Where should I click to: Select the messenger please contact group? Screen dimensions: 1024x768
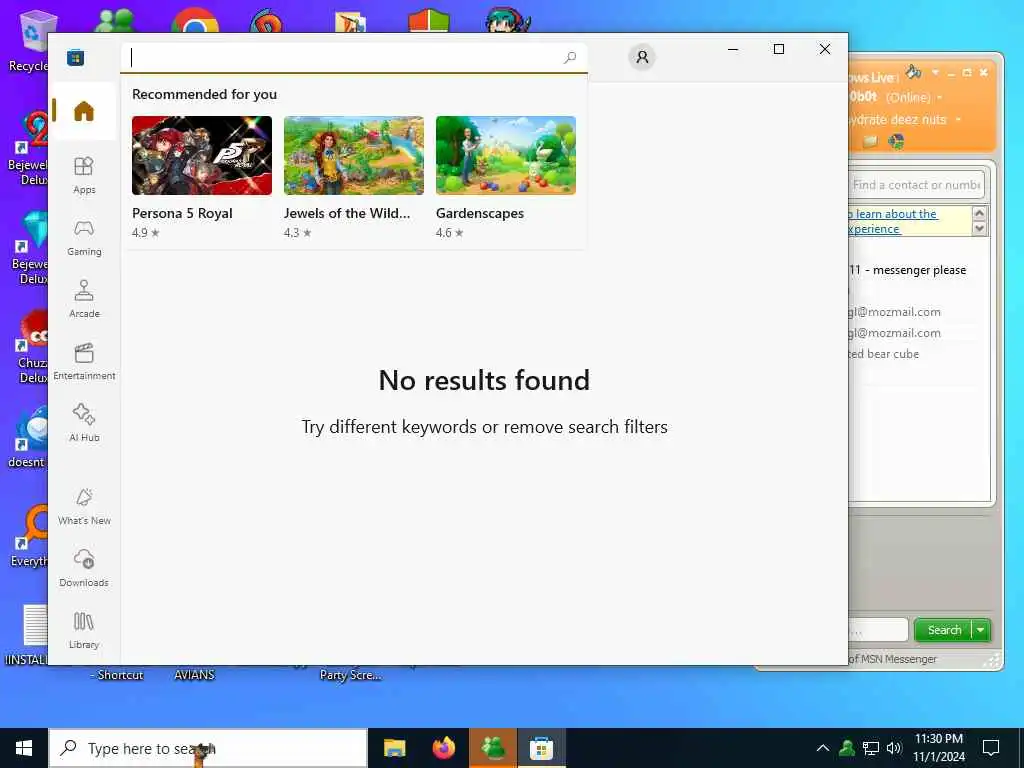pyautogui.click(x=908, y=270)
